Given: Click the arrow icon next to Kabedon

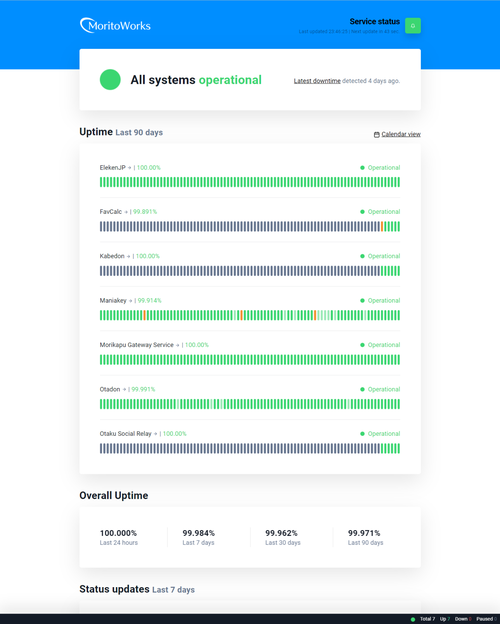Looking at the screenshot, I should click(128, 256).
